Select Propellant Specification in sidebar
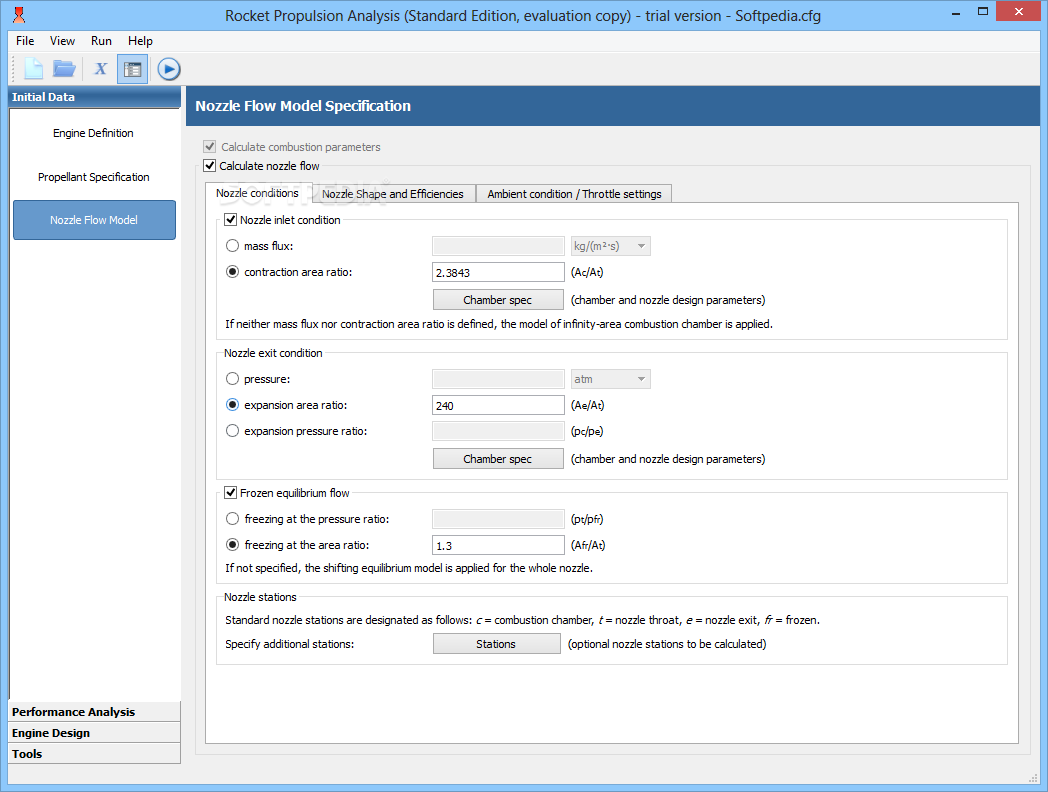 (x=94, y=176)
